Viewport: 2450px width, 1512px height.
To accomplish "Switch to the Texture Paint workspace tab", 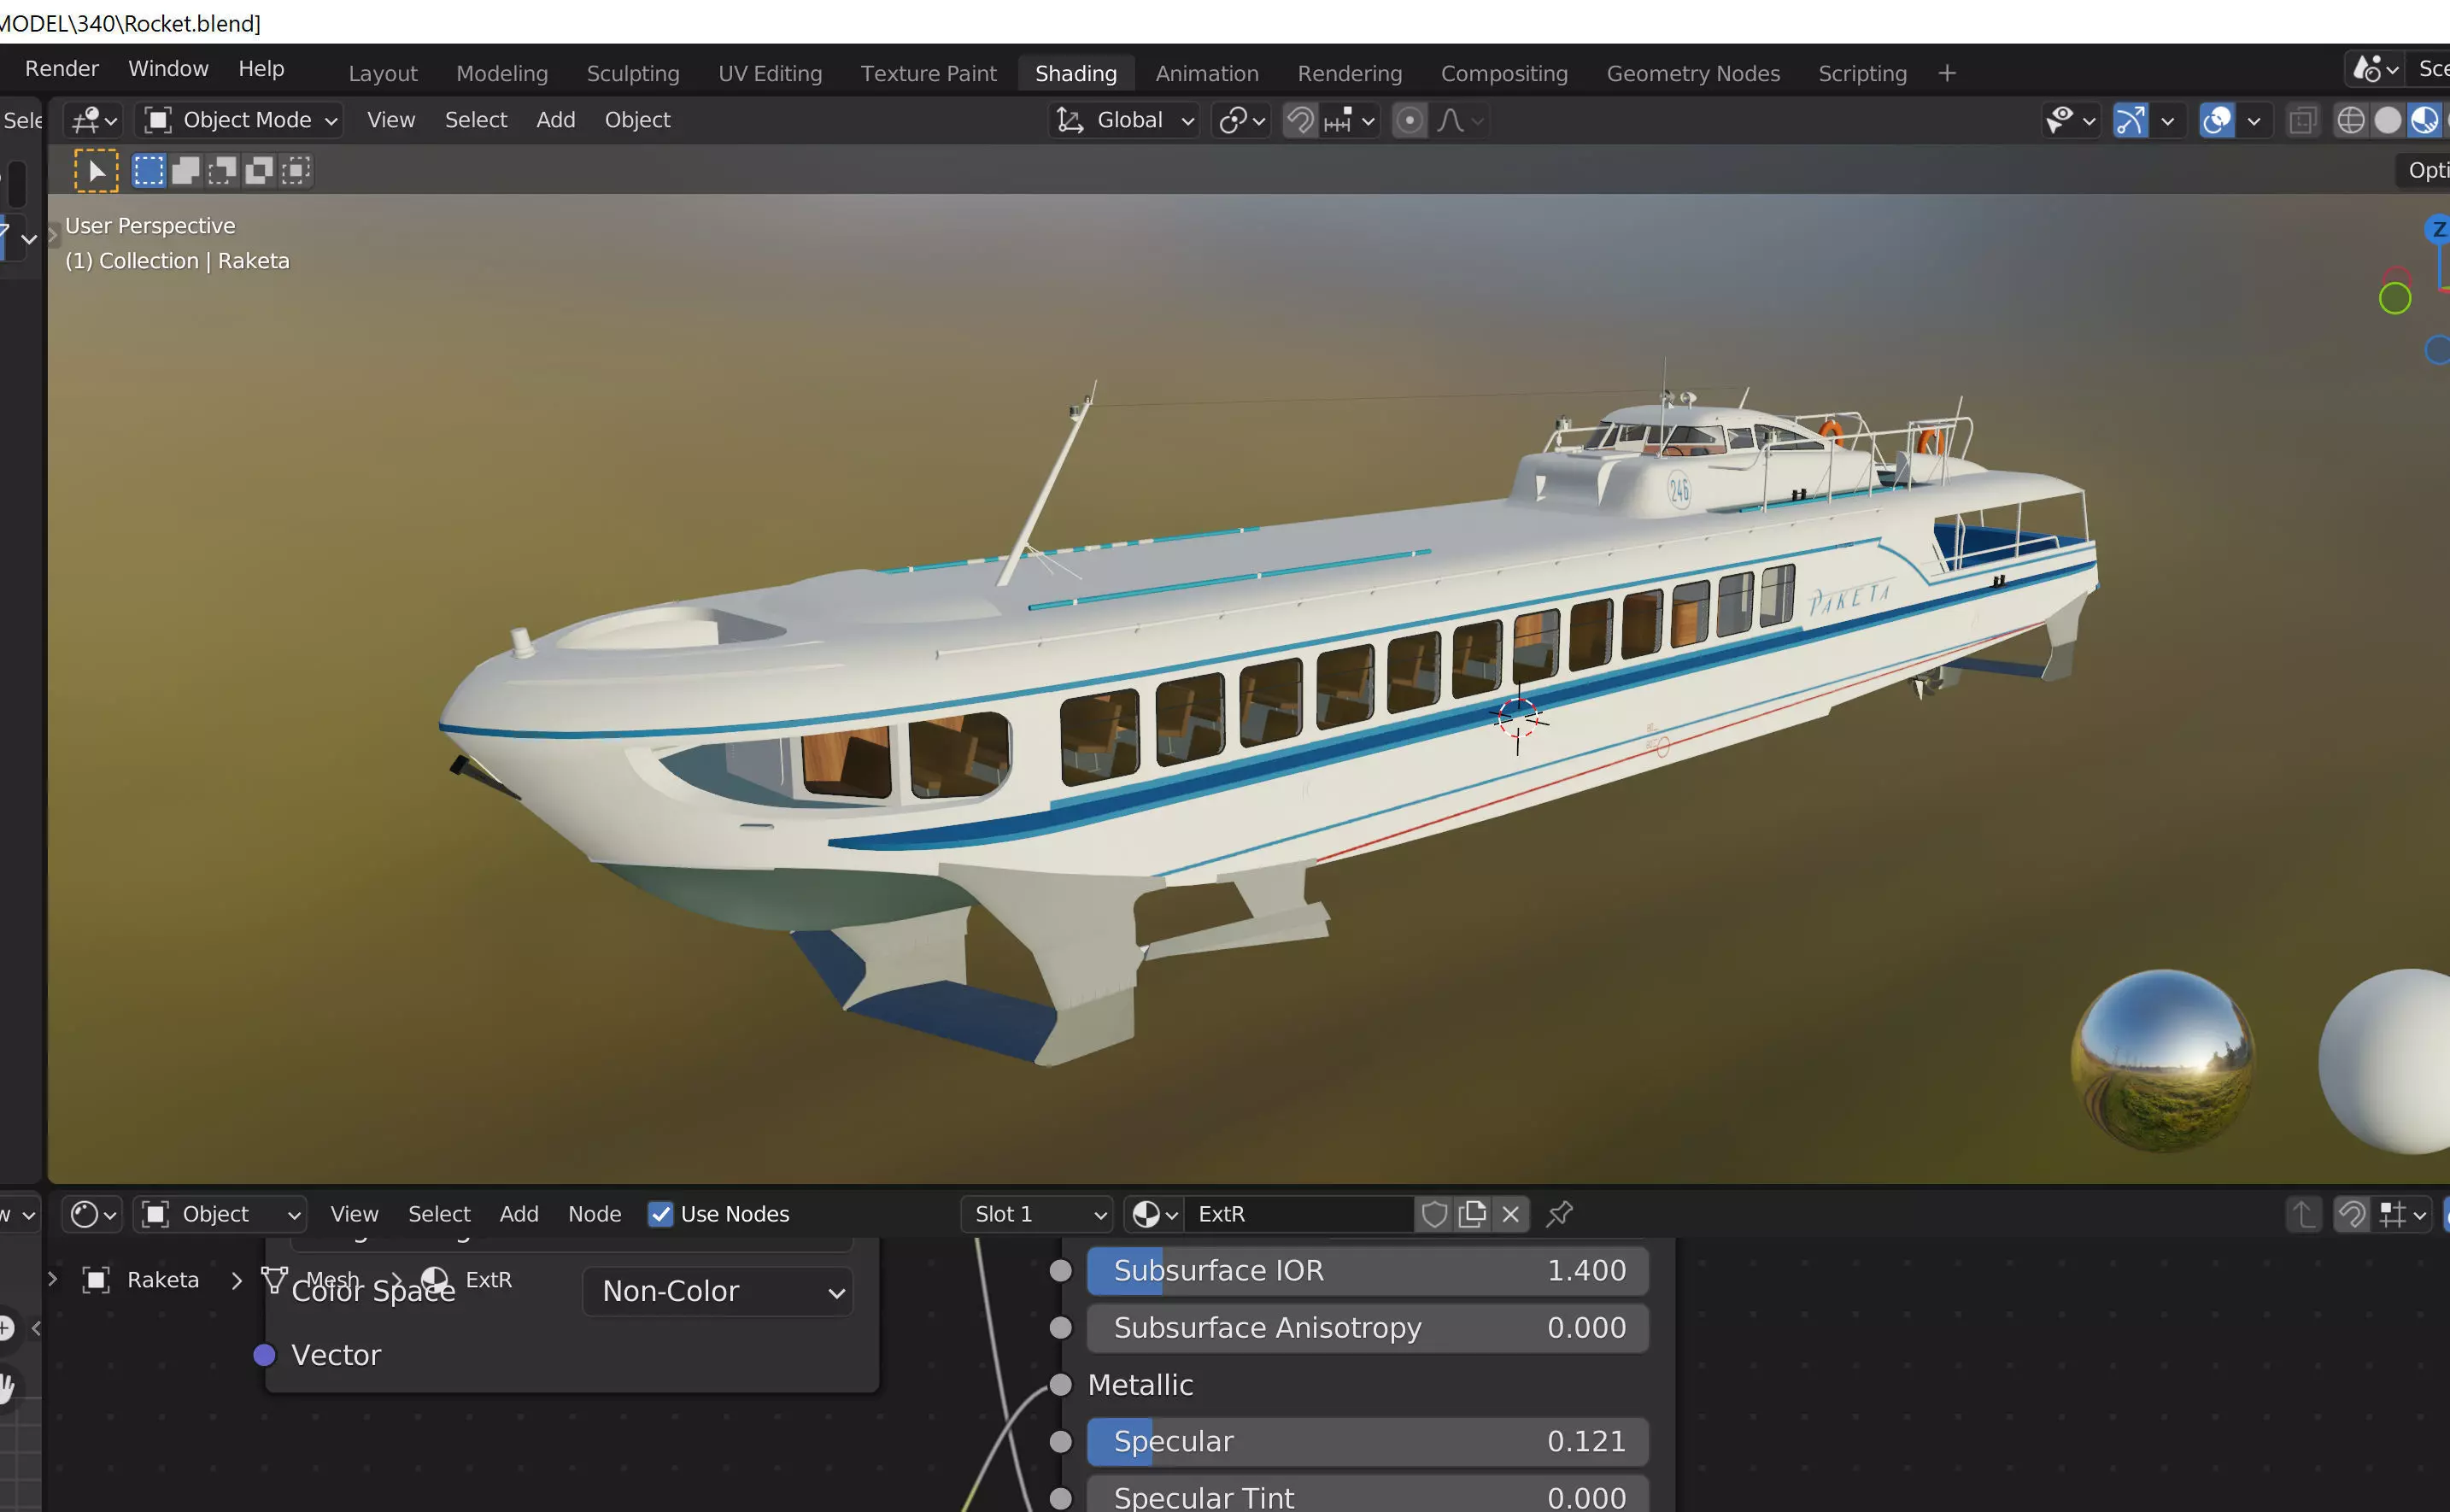I will (x=928, y=74).
